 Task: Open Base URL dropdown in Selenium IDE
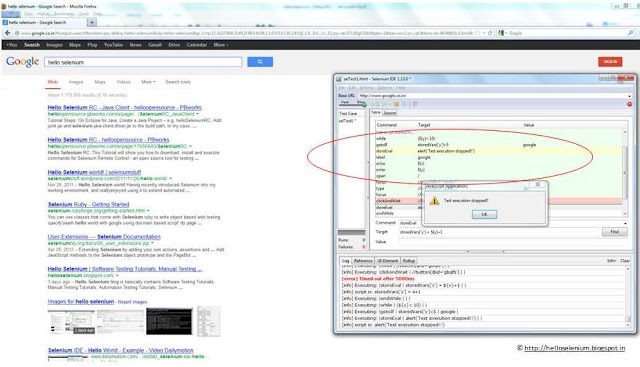click(x=629, y=96)
